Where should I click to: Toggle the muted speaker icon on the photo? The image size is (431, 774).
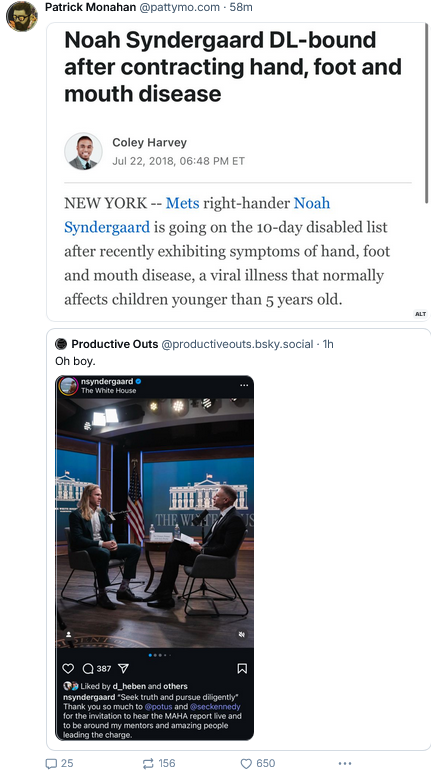[241, 634]
